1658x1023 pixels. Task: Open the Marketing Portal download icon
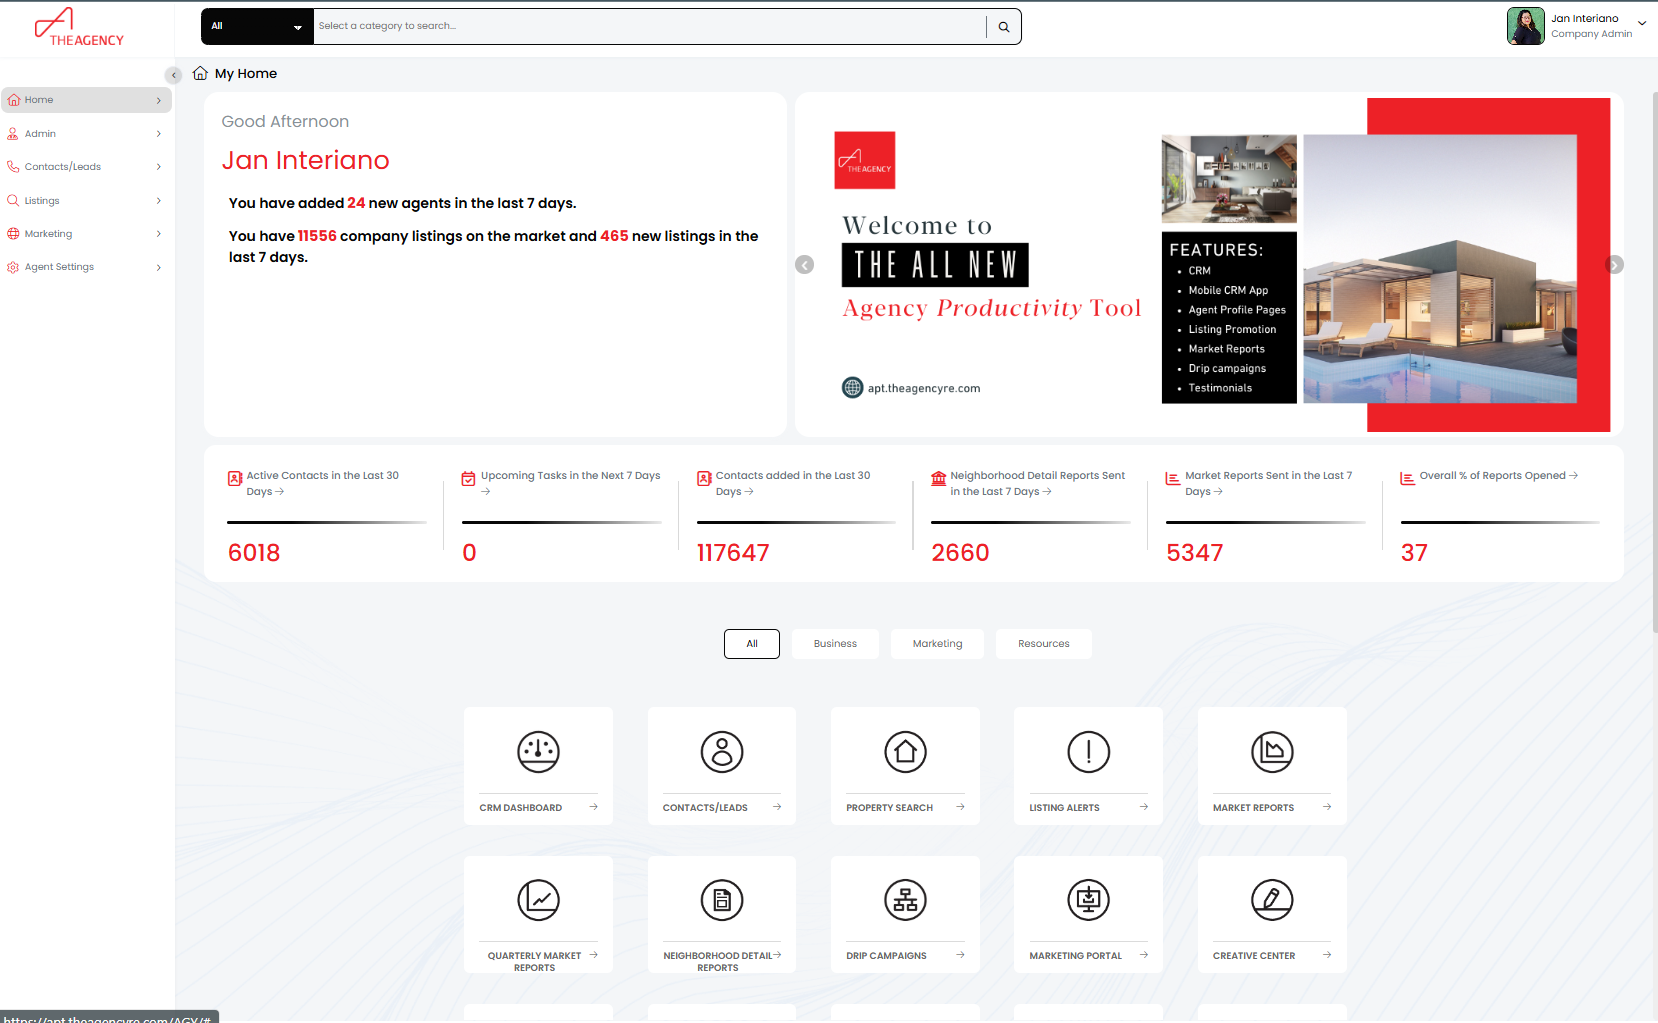[x=1089, y=900]
